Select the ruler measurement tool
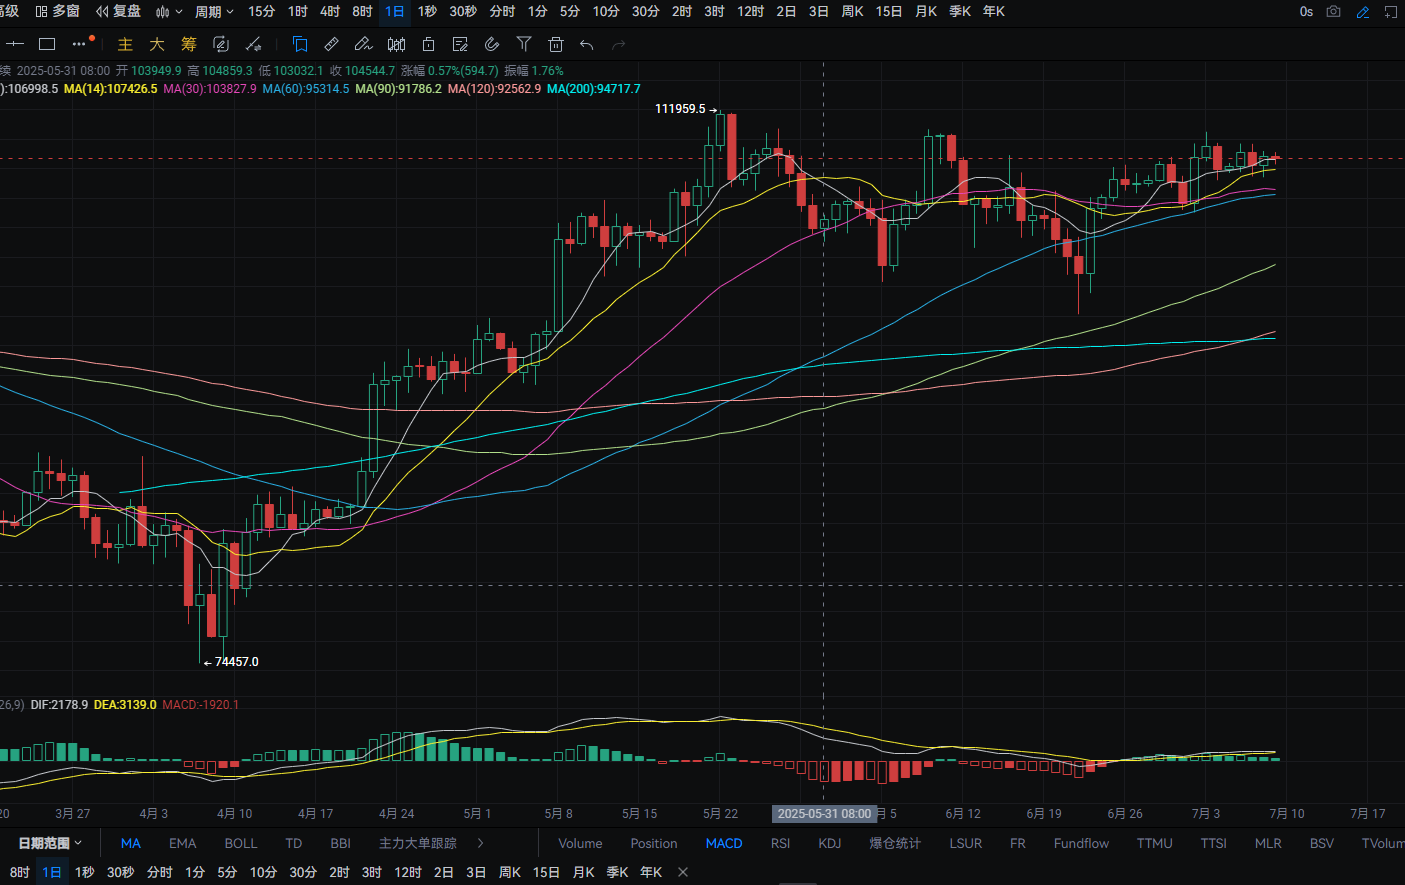 tap(332, 44)
